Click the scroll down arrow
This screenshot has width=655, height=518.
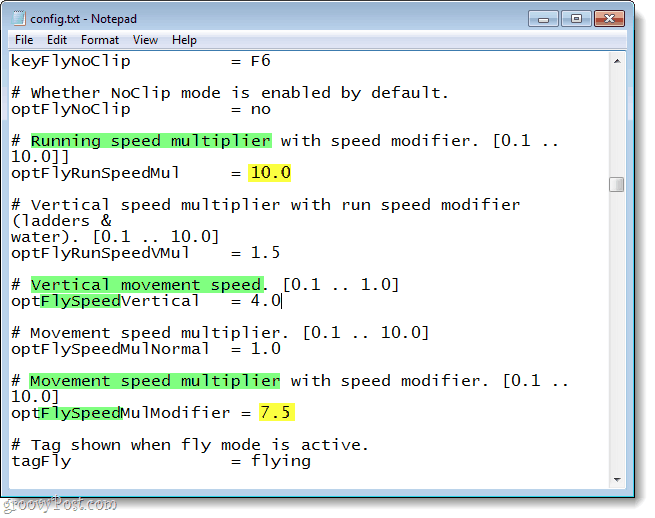tap(617, 480)
